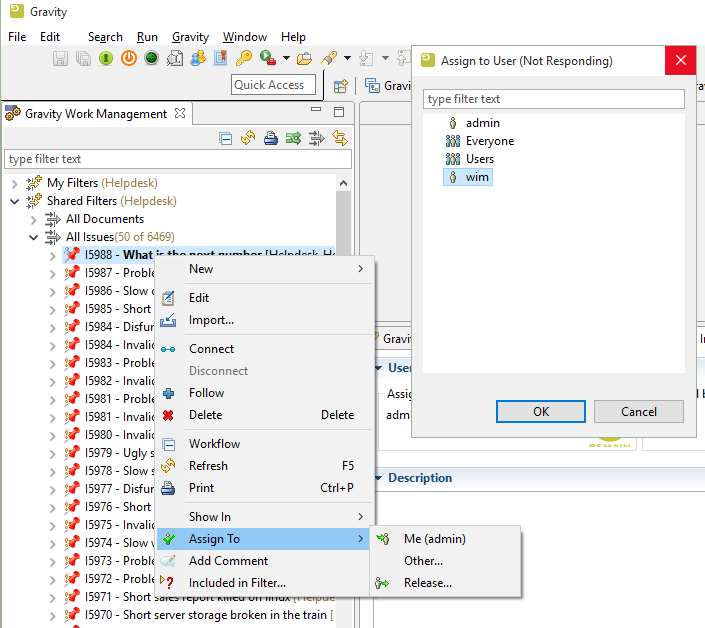Expand the All Documents tree node
This screenshot has width=705, height=628.
pos(33,219)
